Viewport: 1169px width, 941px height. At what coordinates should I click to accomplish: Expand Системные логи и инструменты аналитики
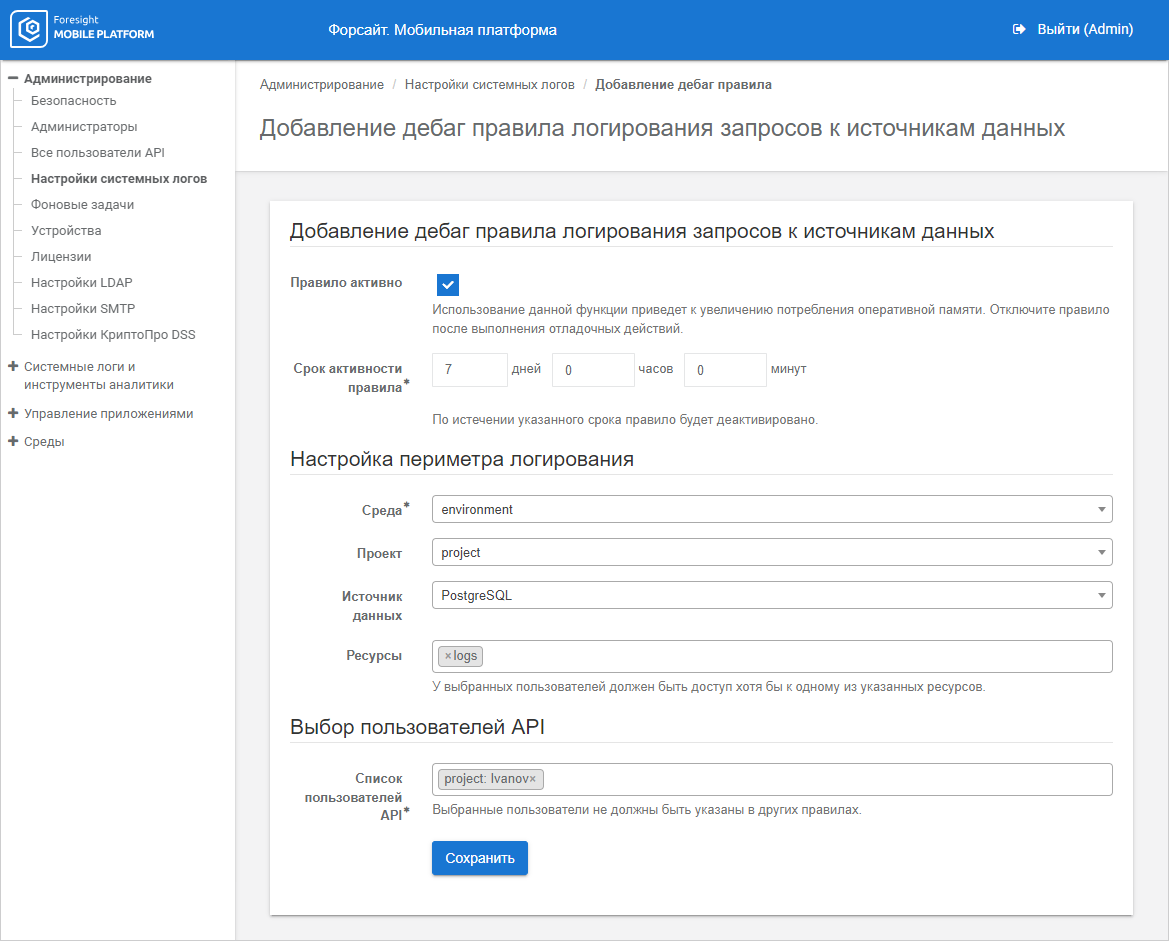[13, 367]
